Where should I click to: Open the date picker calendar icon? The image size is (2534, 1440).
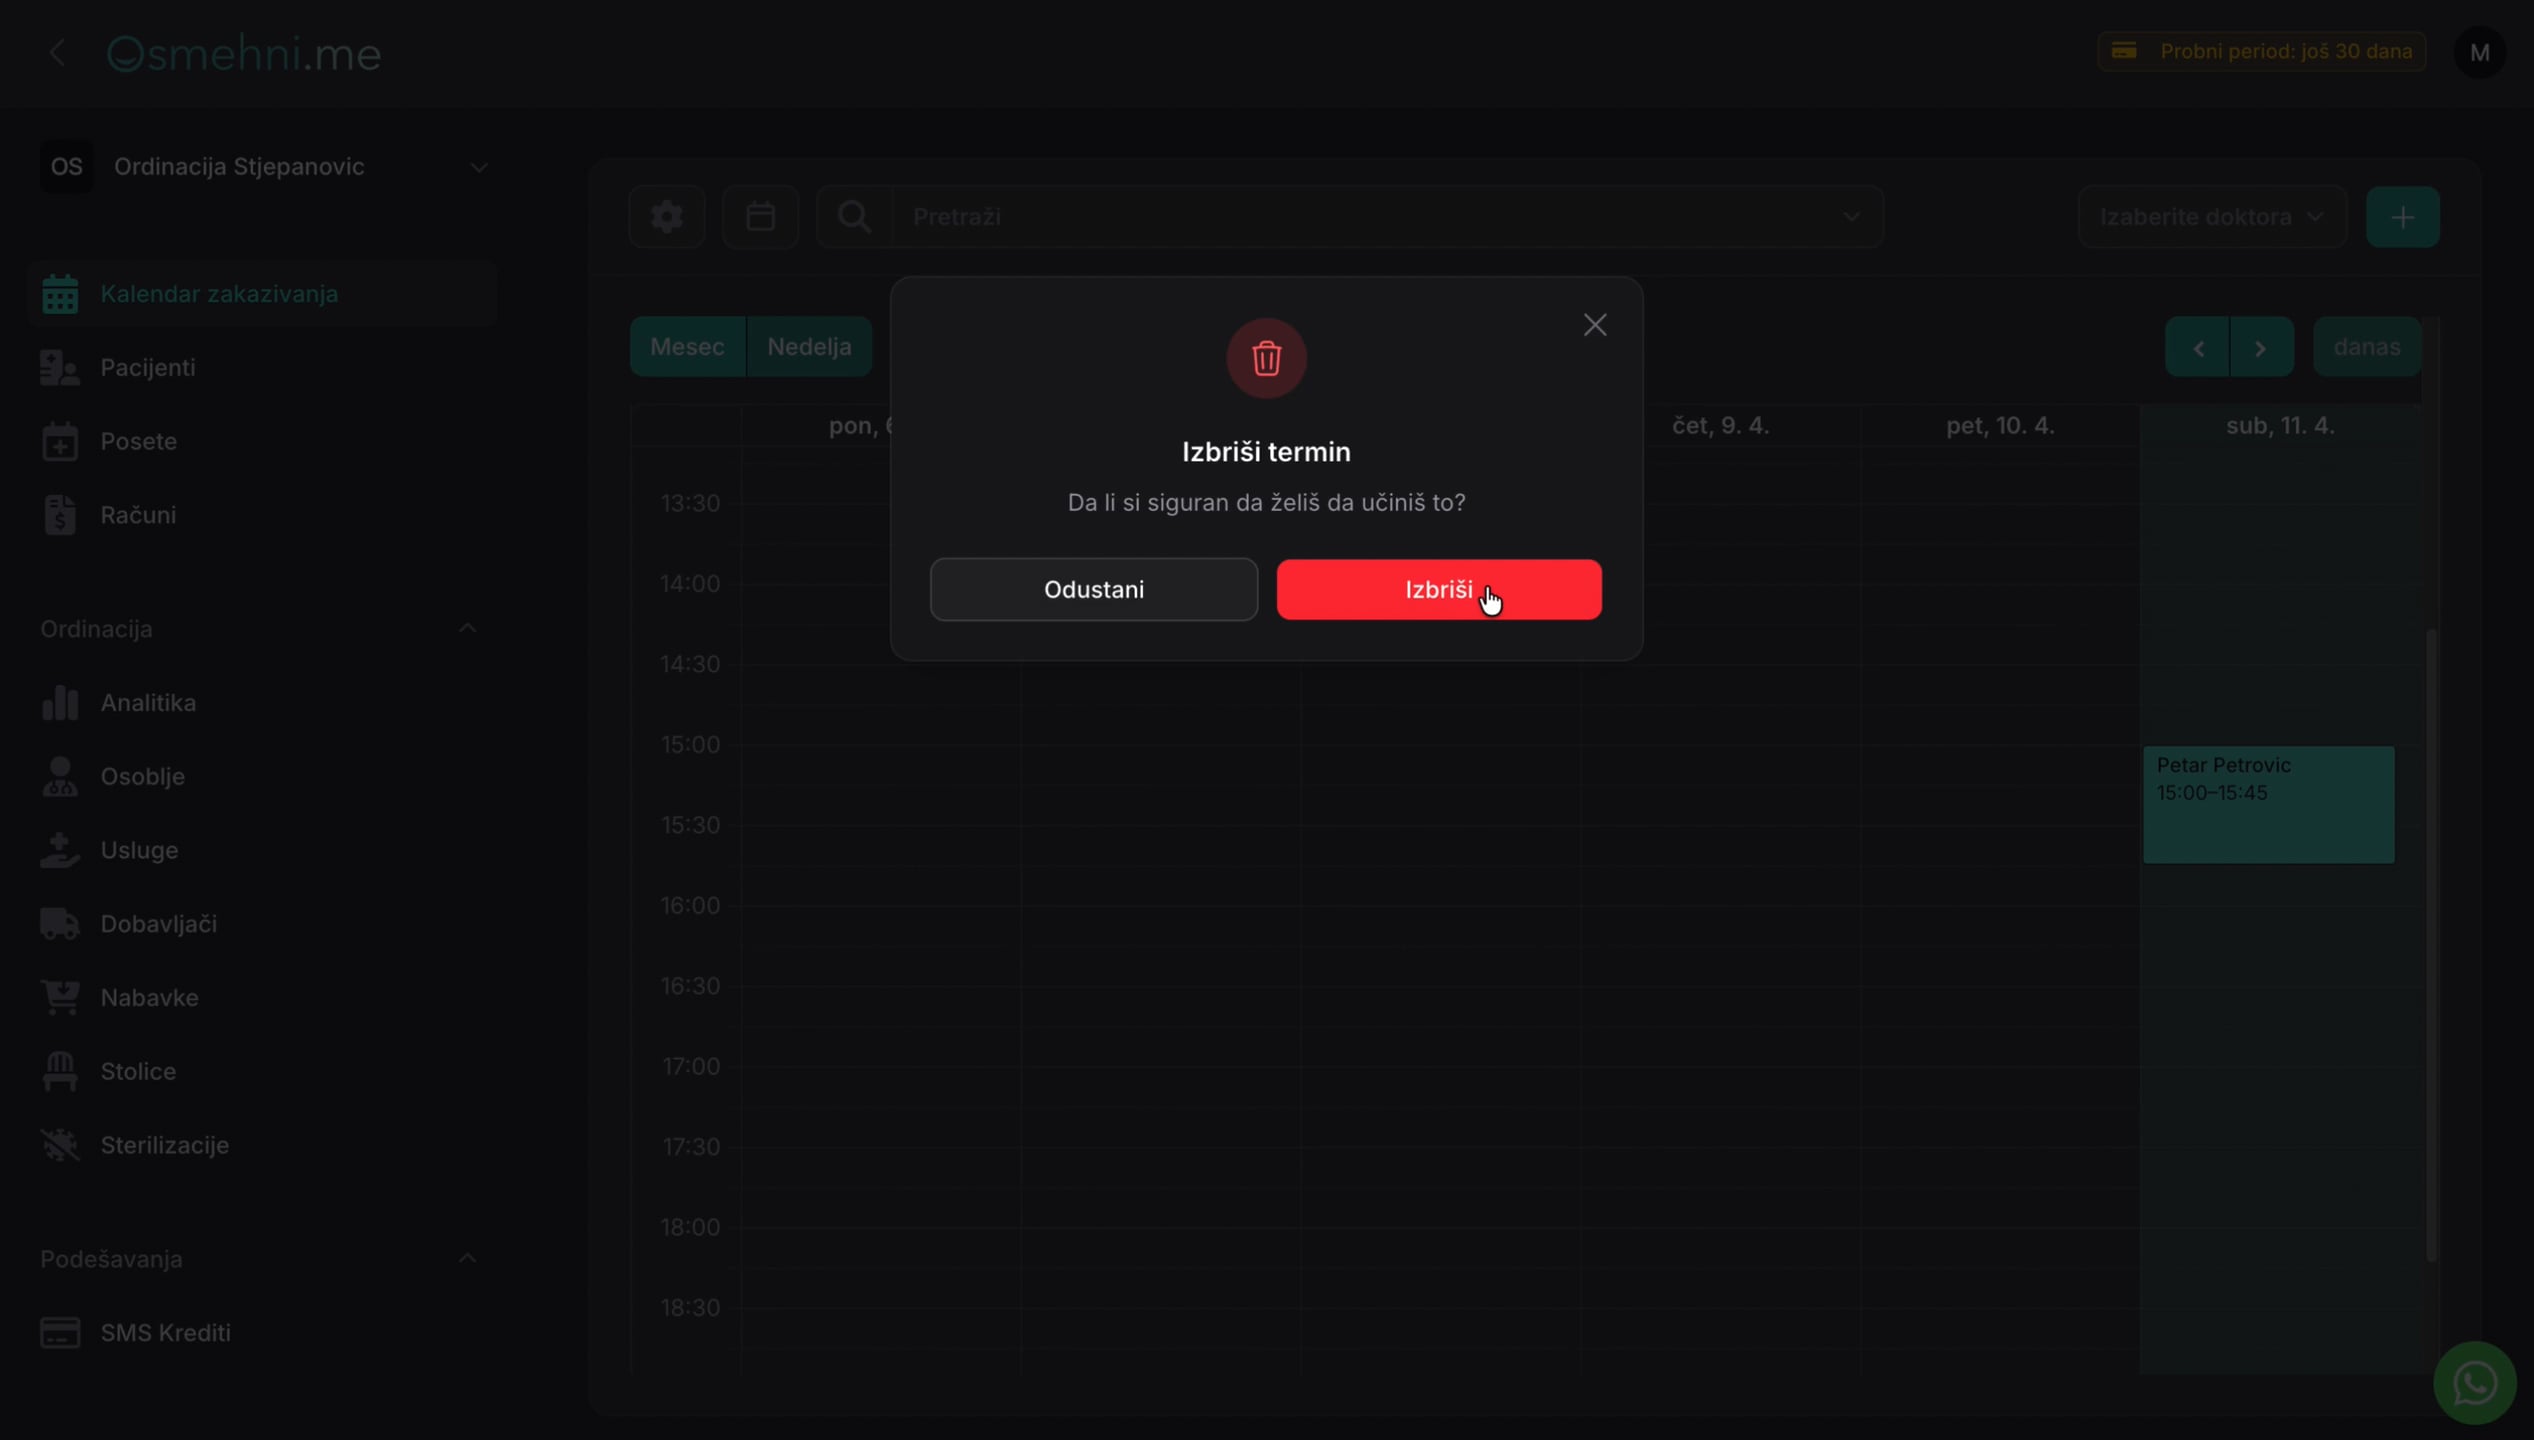(x=760, y=217)
